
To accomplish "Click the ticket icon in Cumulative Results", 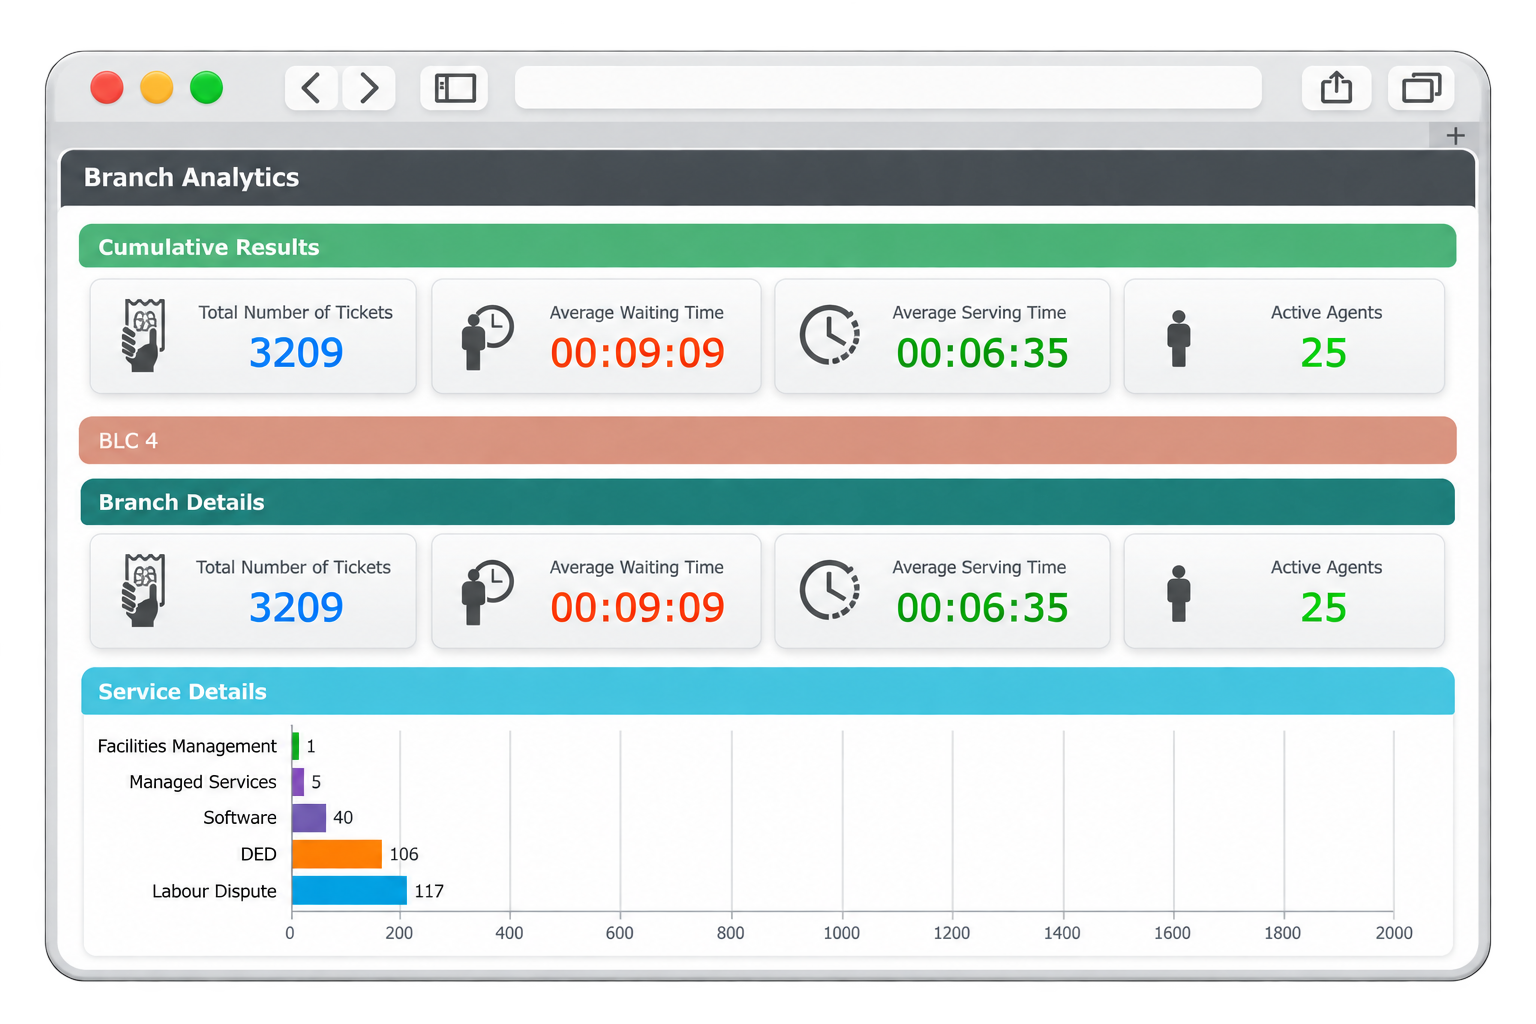I will click(143, 335).
